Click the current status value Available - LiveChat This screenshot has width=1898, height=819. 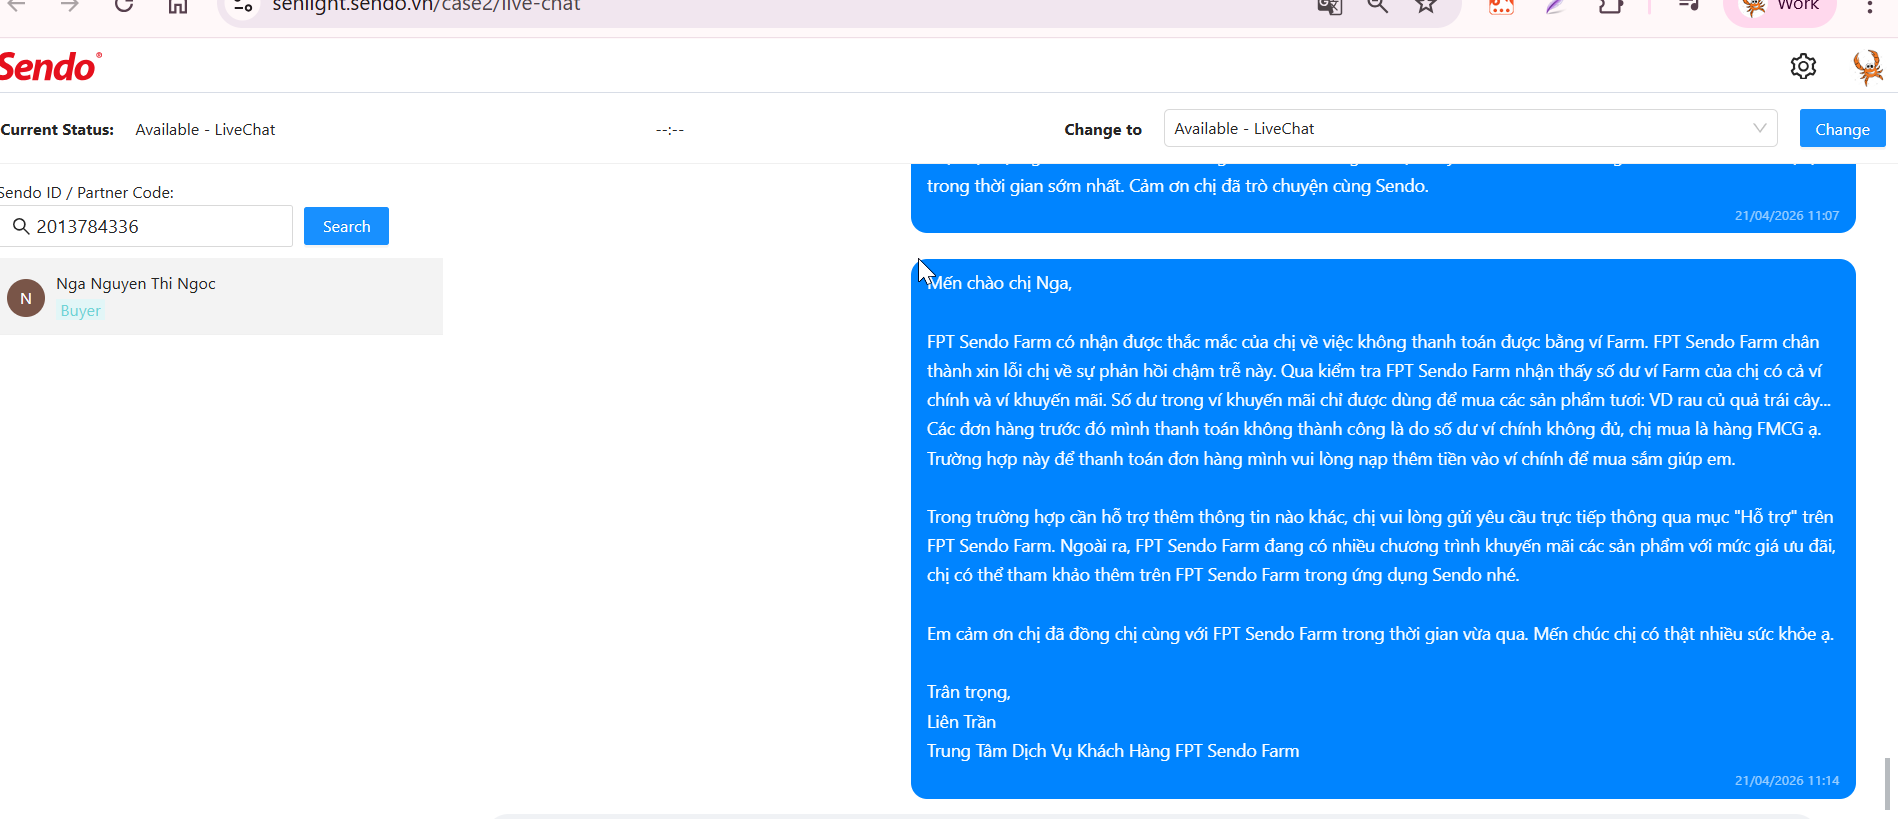205,130
